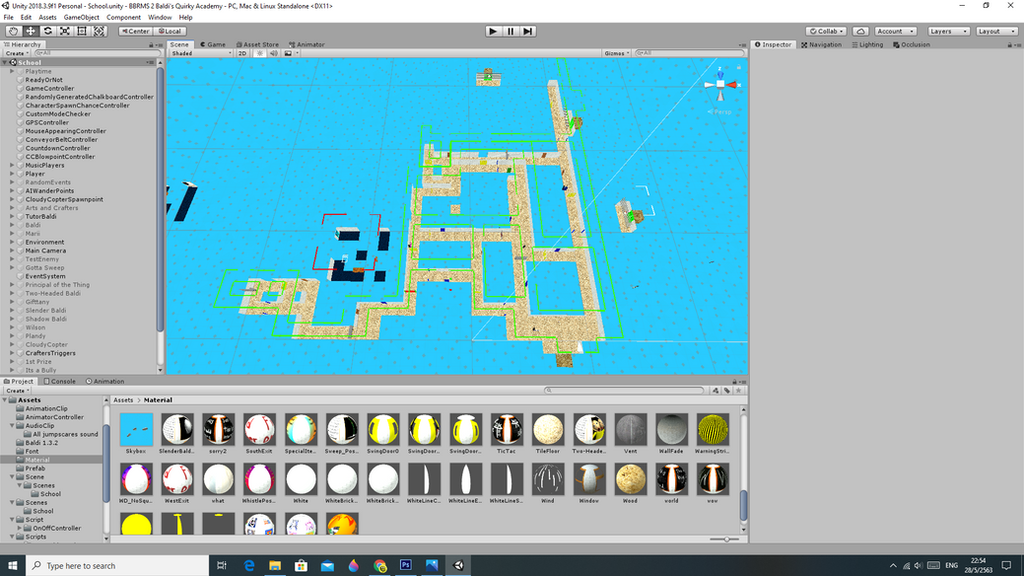Select the Skybox material
This screenshot has width=1024, height=576.
click(x=136, y=434)
